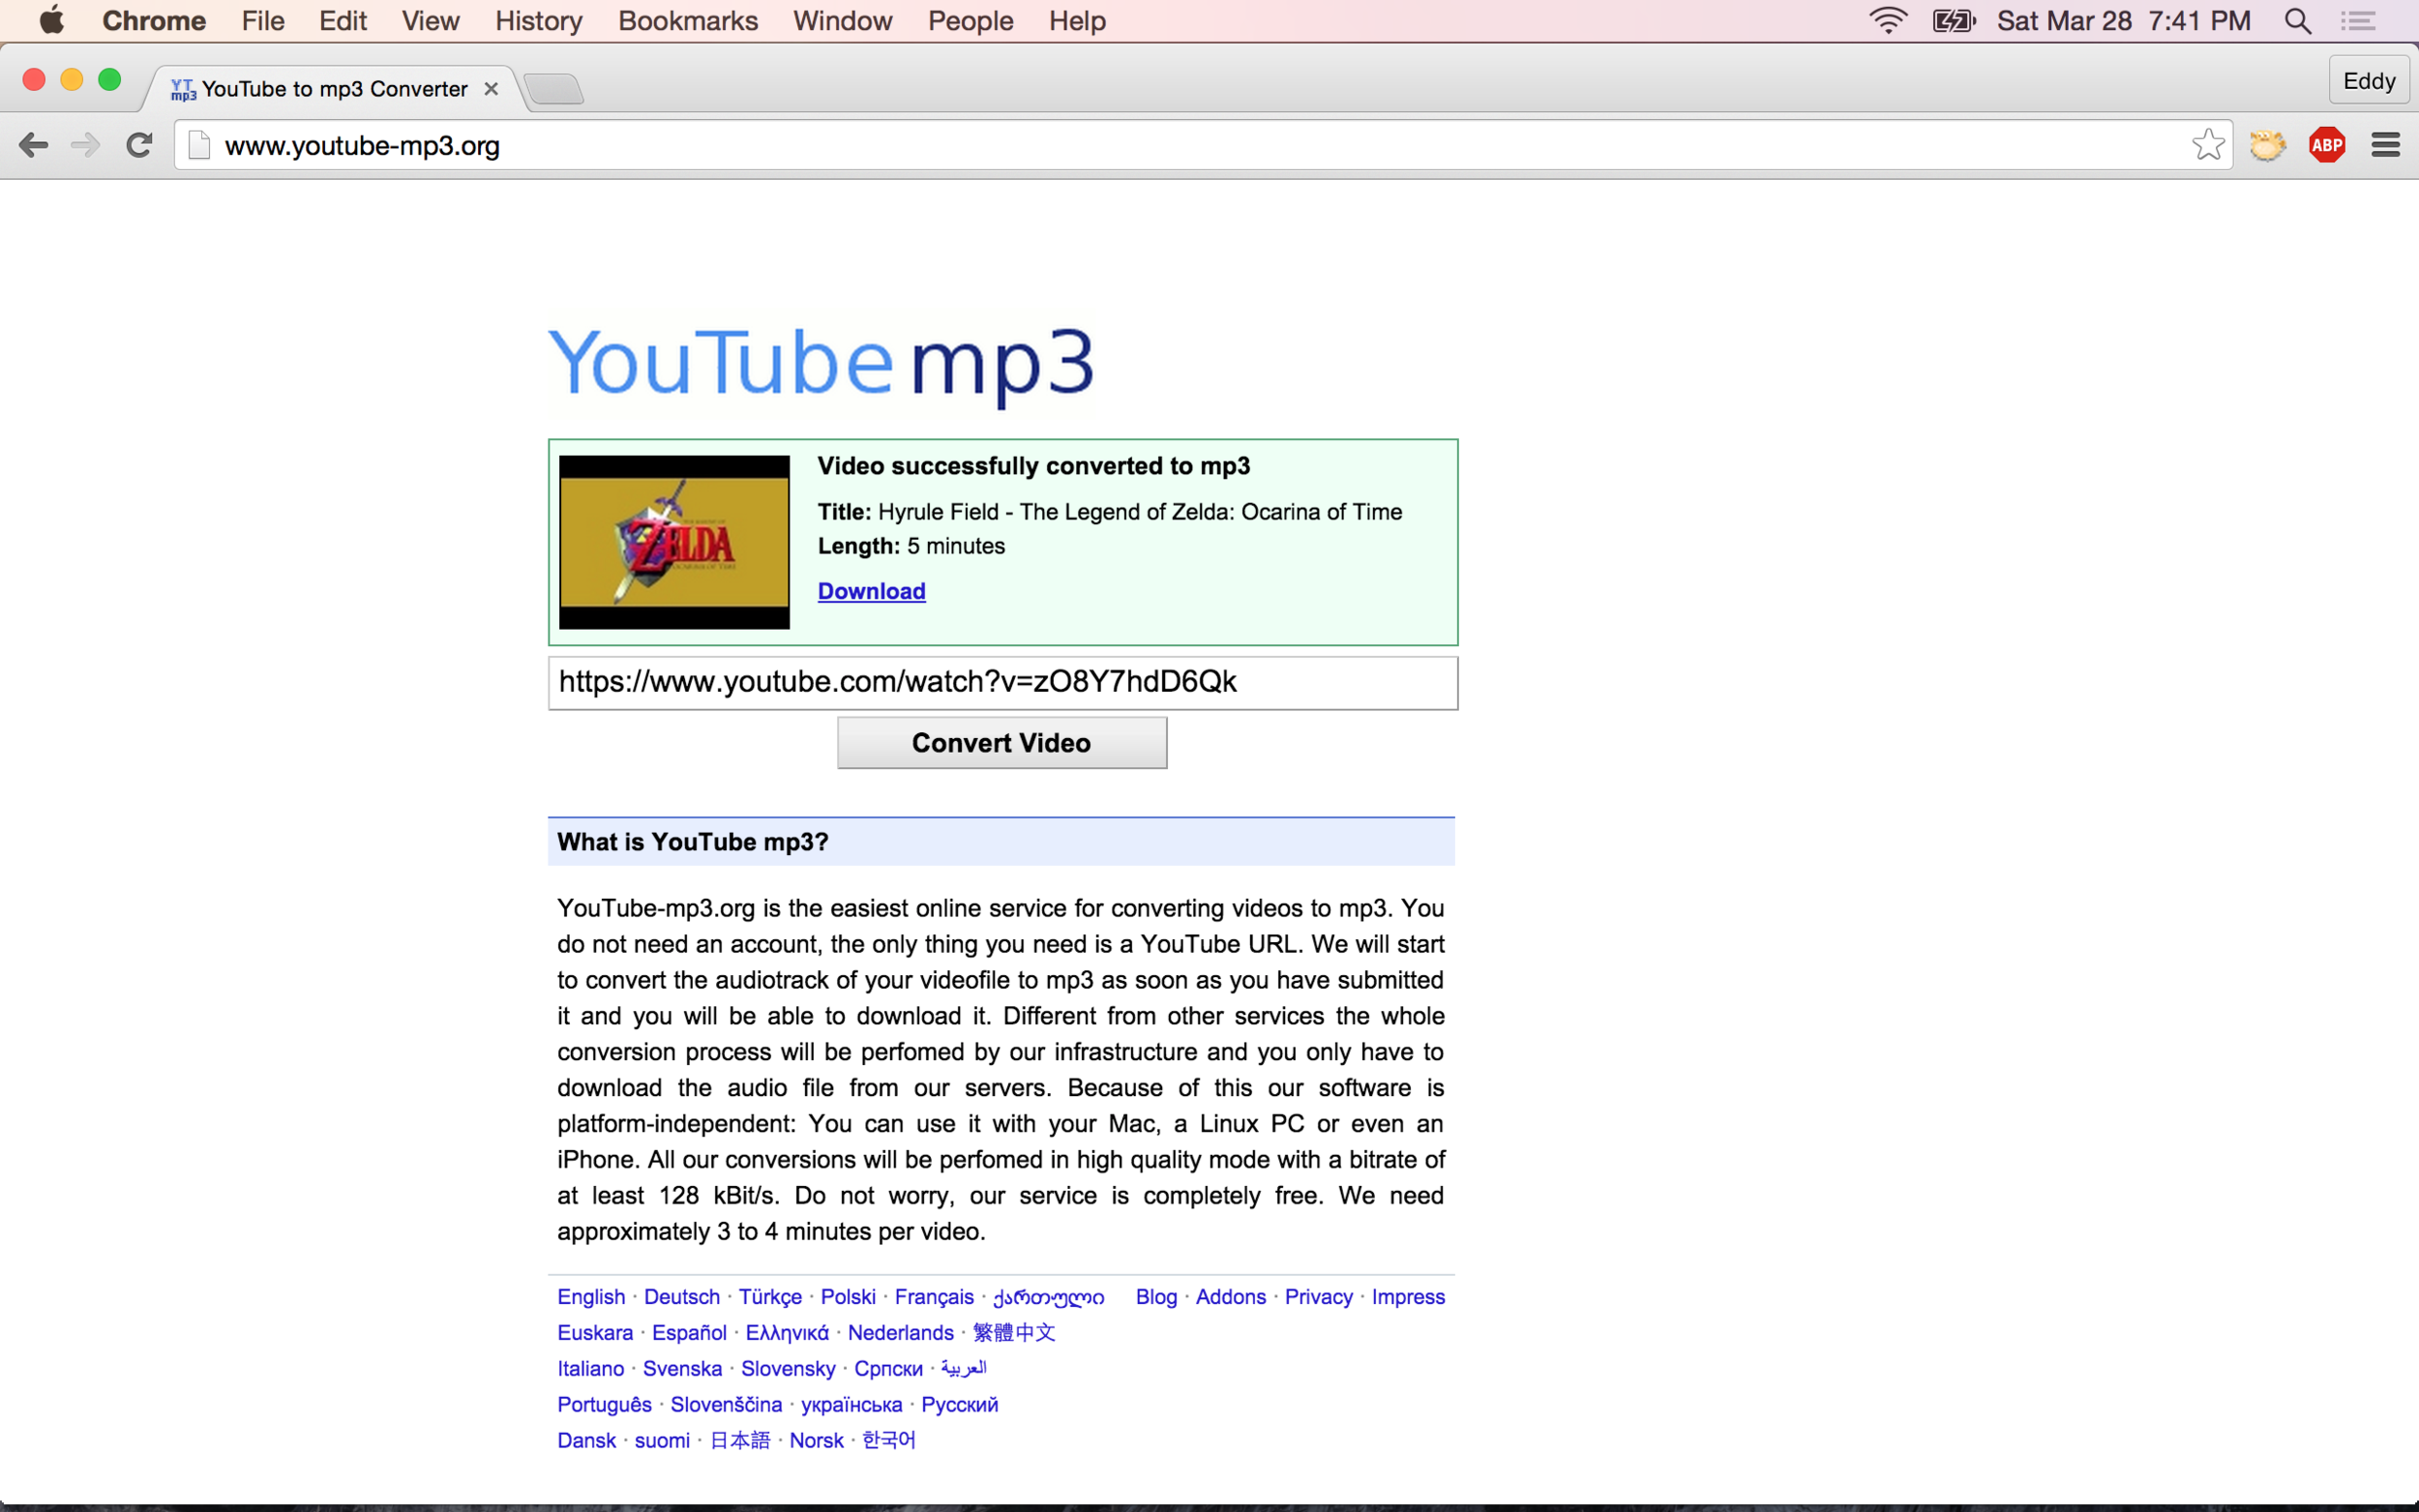2419x1512 pixels.
Task: Switch language to Deutsch
Action: click(682, 1297)
